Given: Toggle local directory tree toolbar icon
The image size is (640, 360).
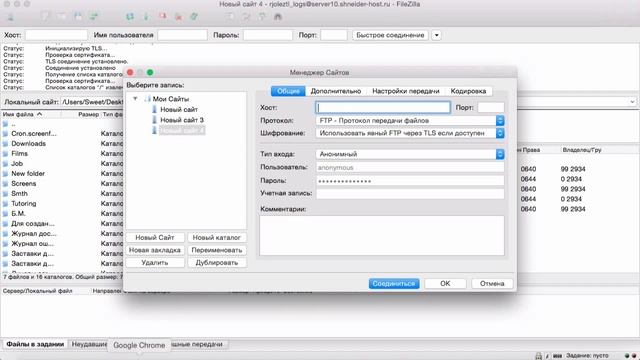Looking at the screenshot, I should pos(61,17).
